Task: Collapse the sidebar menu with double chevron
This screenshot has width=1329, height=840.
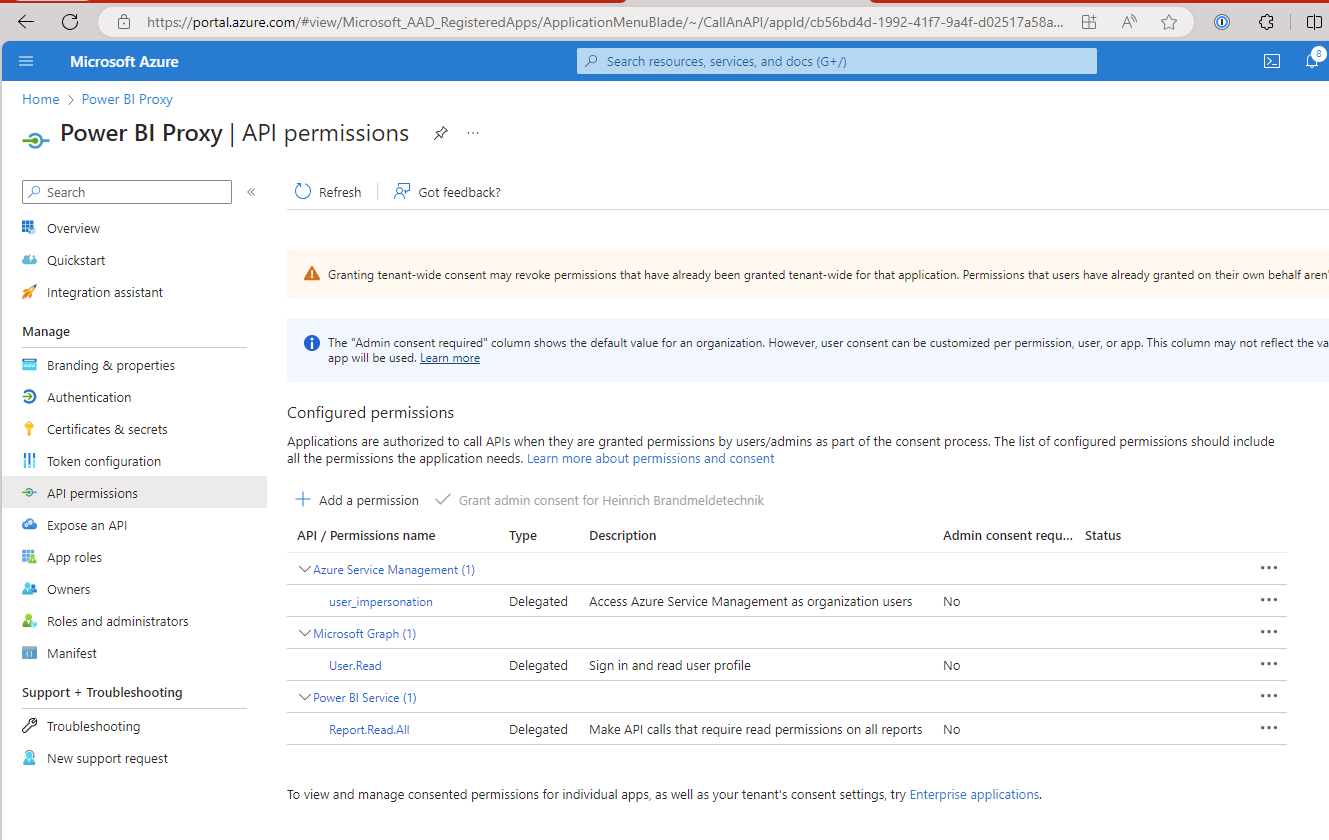Action: coord(251,192)
